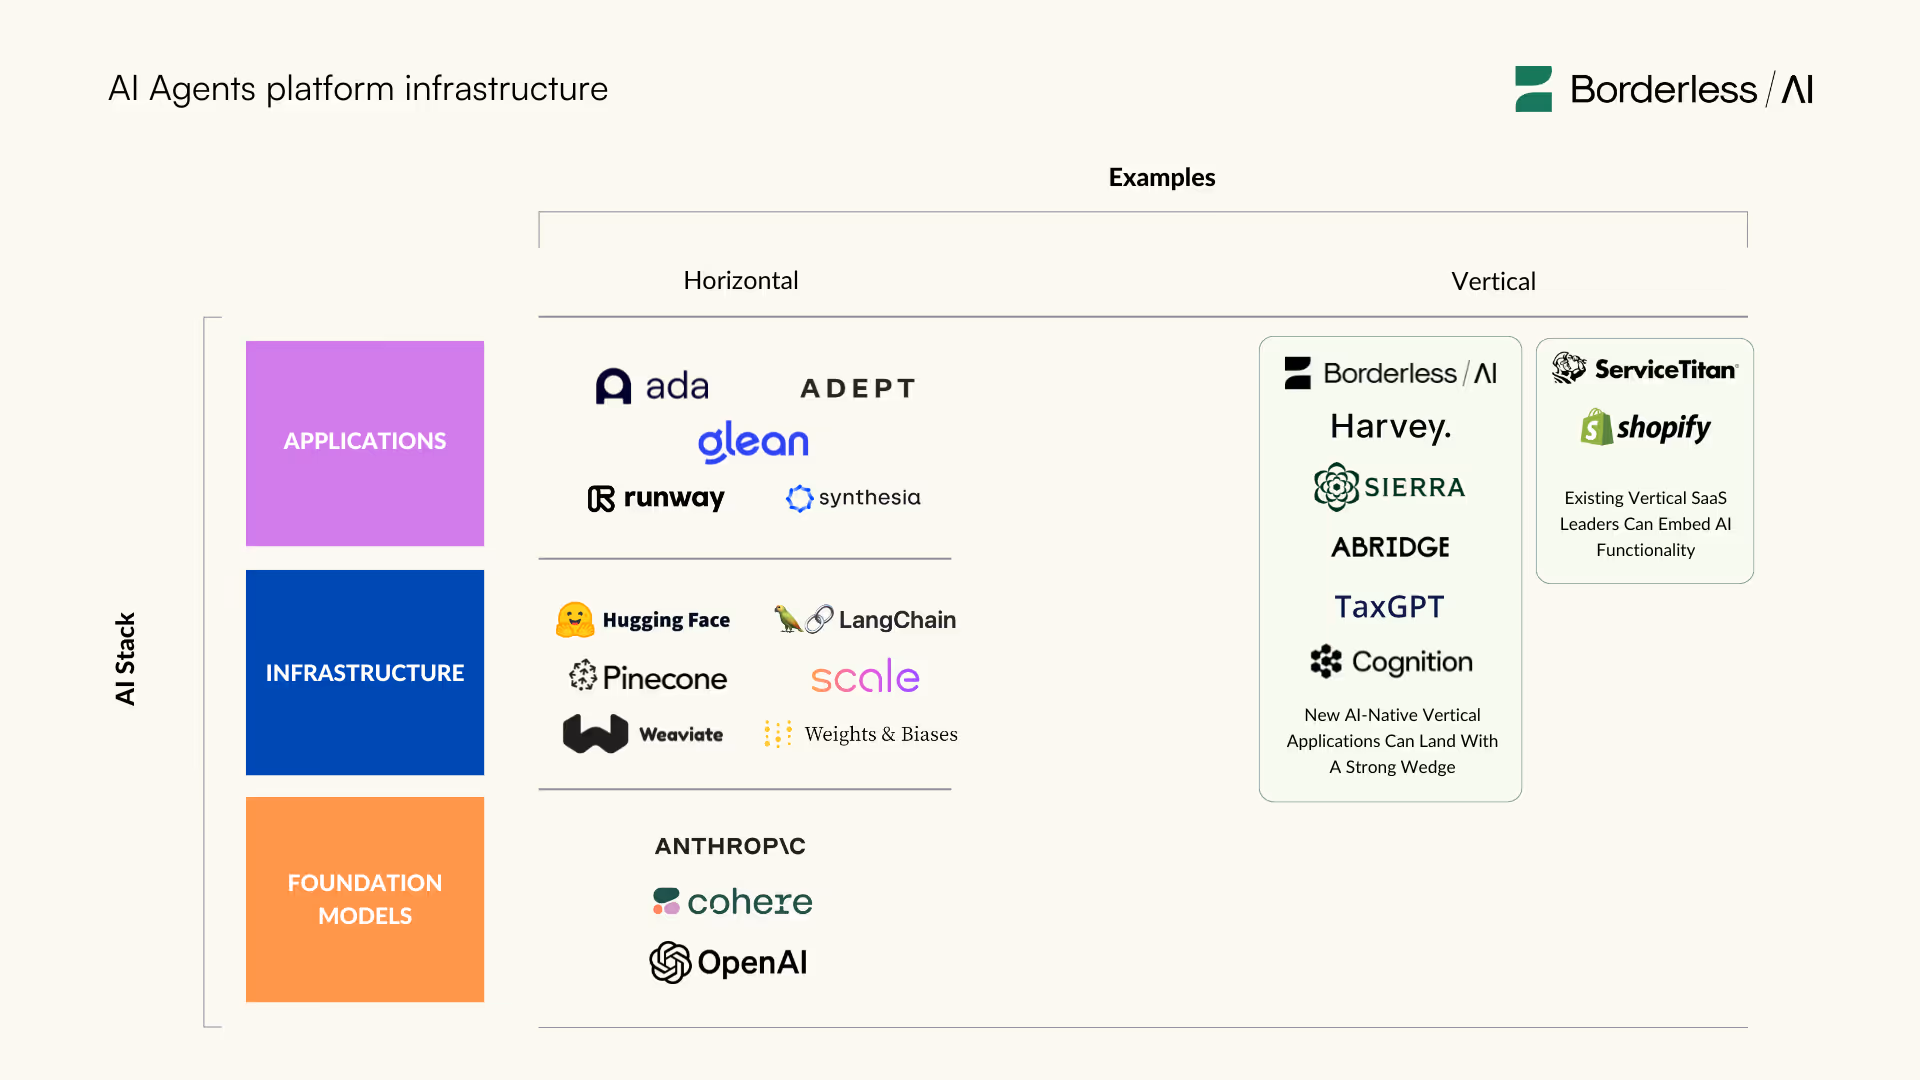The image size is (1920, 1080).
Task: Click the Weights & Biases logo
Action: click(x=860, y=734)
